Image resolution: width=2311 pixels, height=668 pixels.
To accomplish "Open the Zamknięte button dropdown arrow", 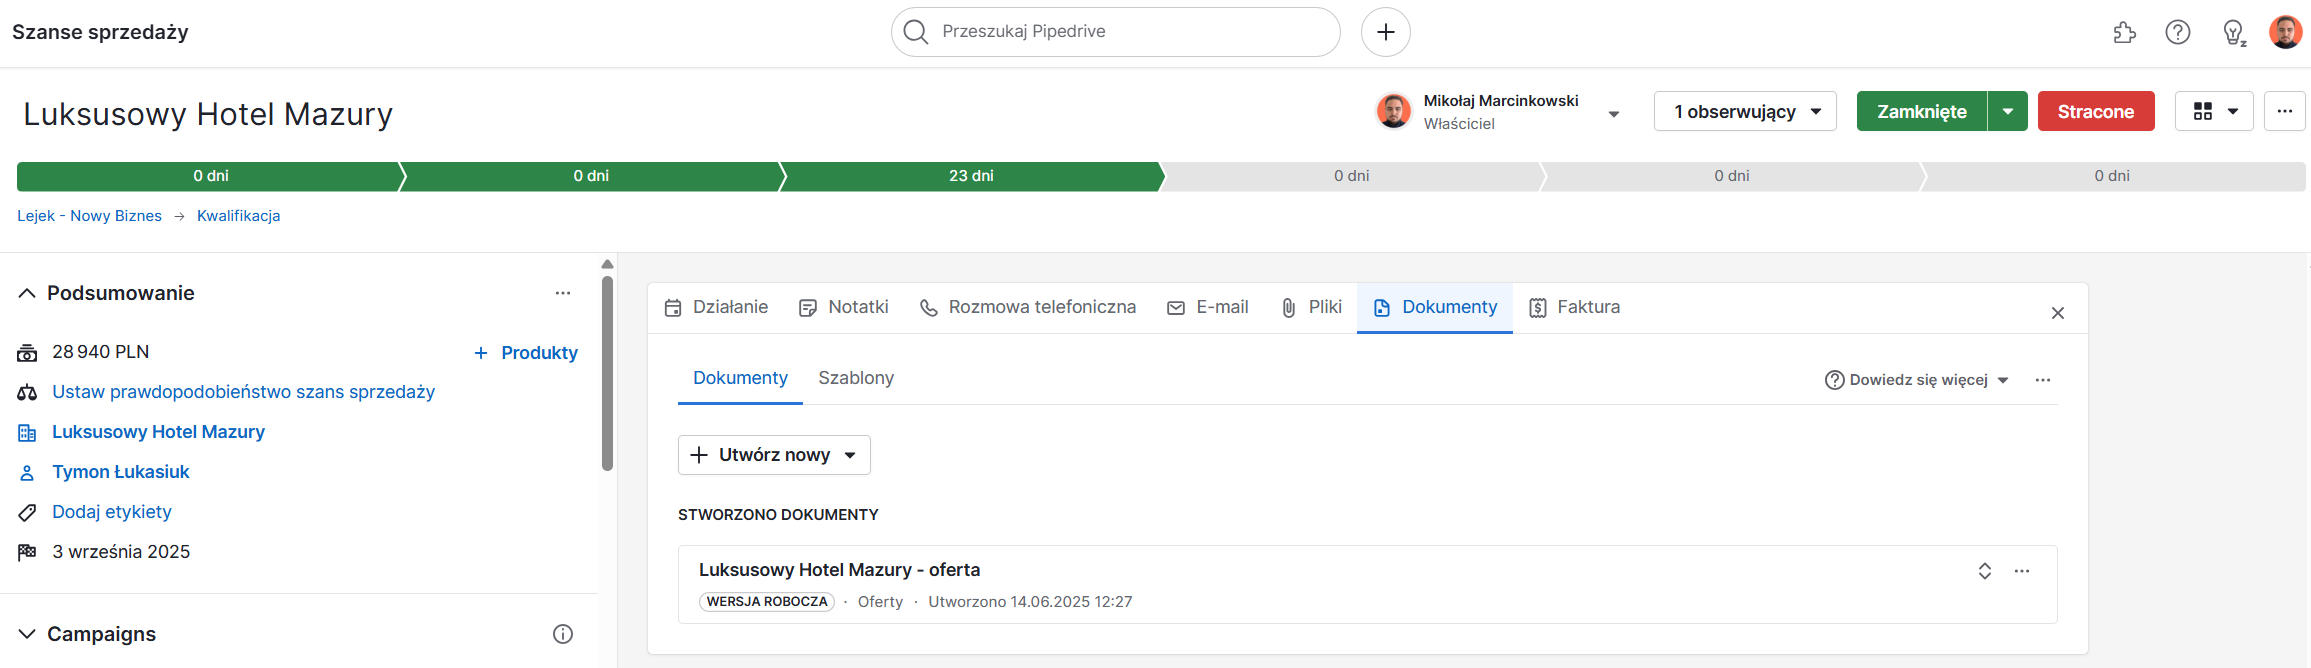I will (2007, 111).
